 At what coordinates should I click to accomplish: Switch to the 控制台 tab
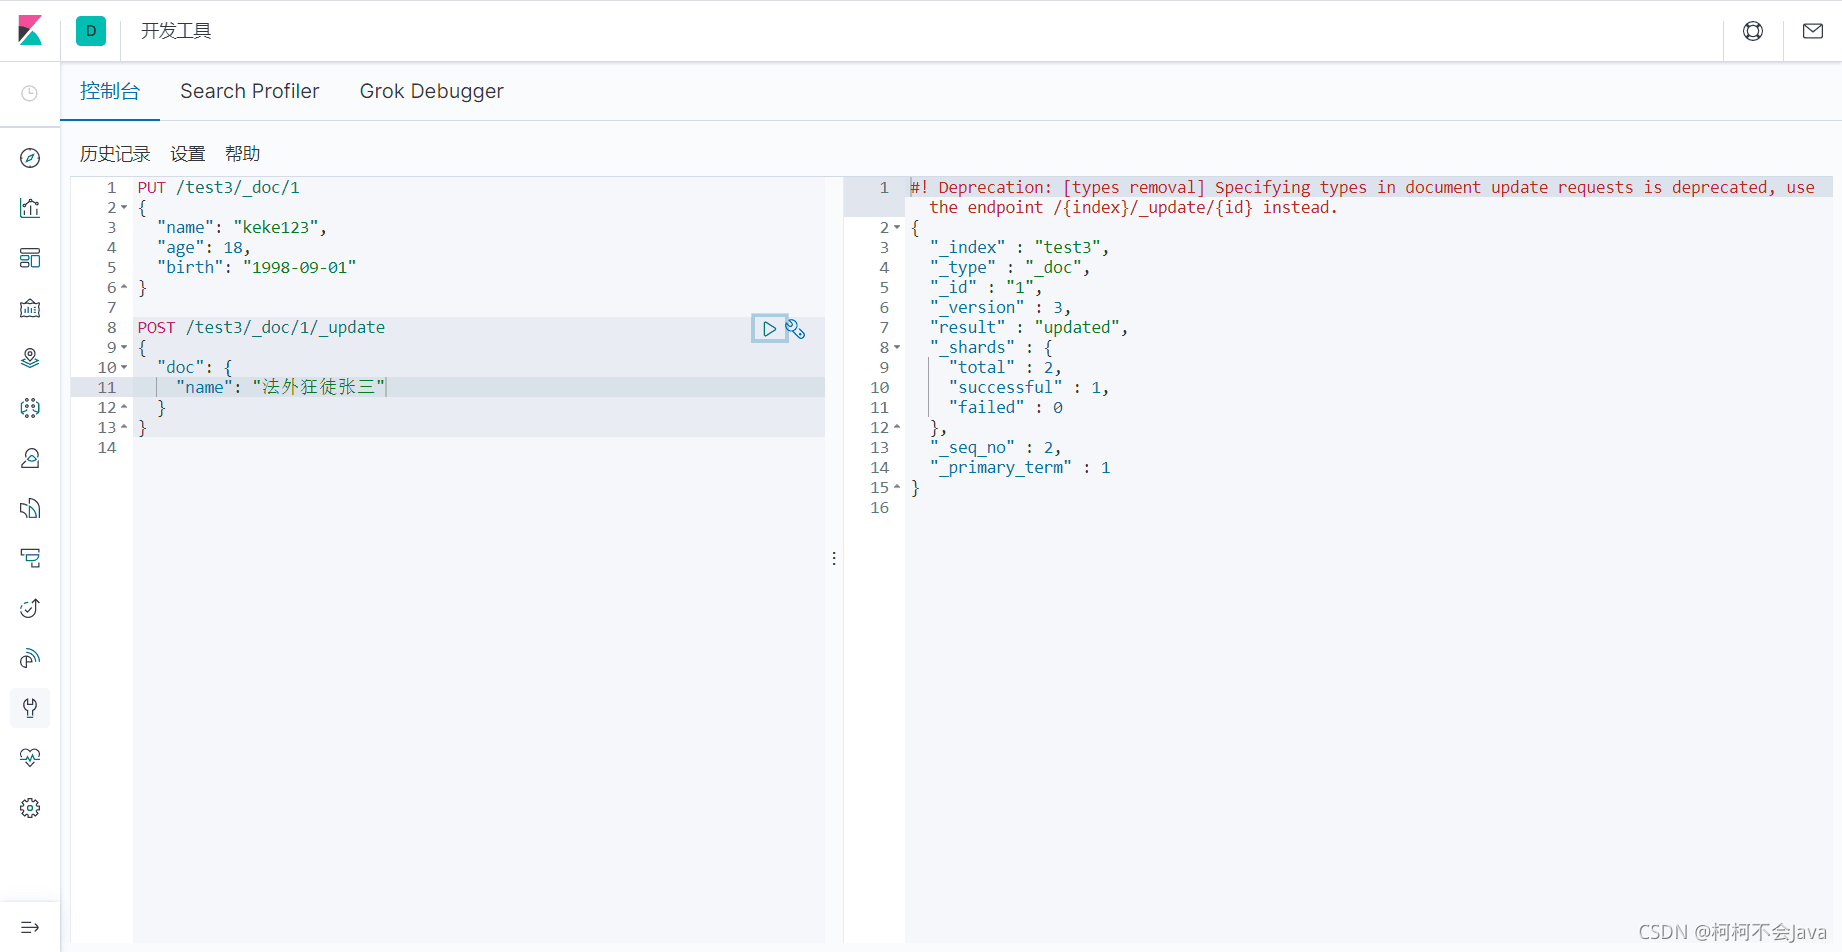[110, 91]
